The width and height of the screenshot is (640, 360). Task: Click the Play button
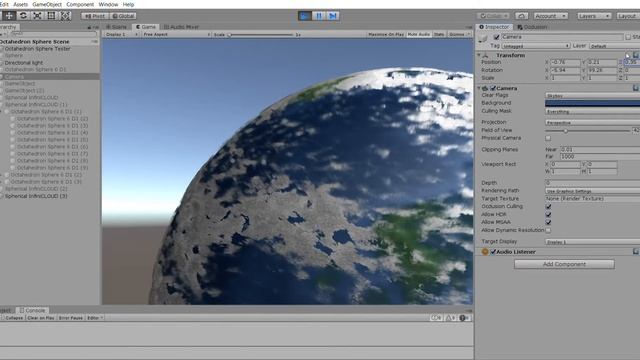304,16
